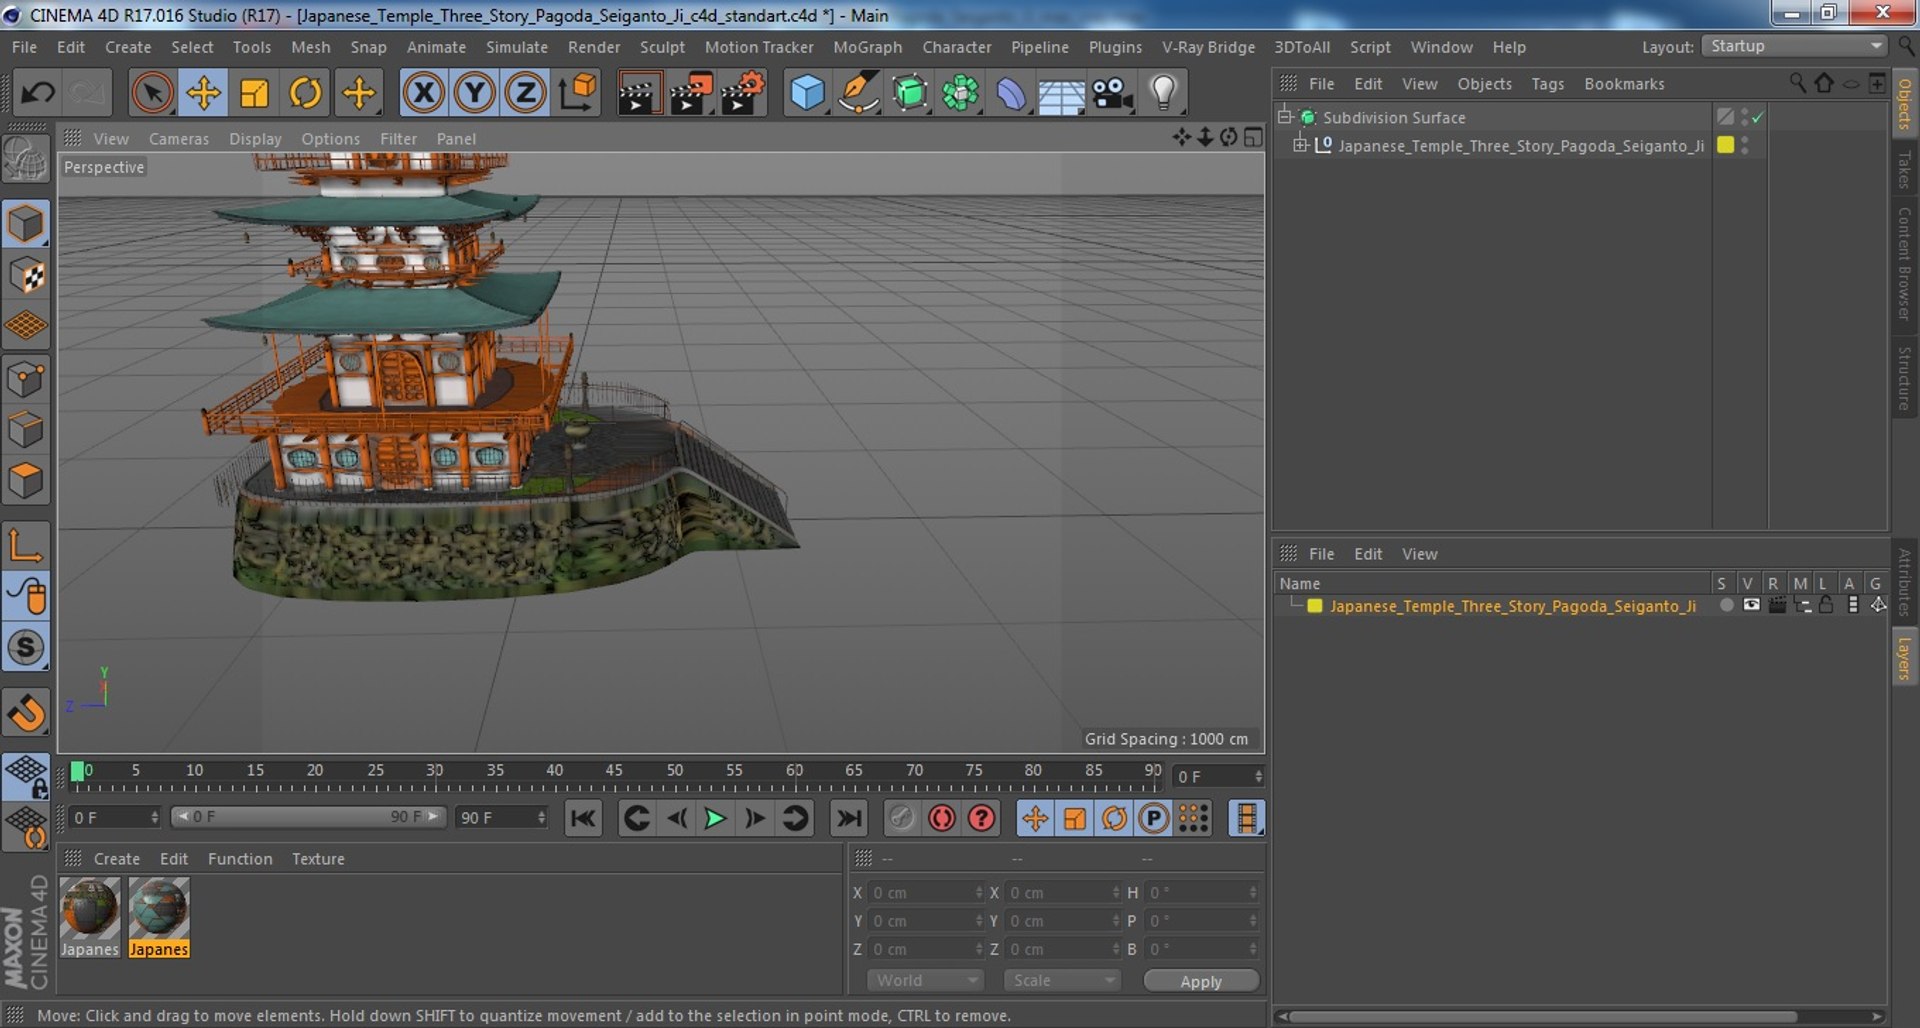Click frame 45 on the timeline ruler
Image resolution: width=1920 pixels, height=1028 pixels.
coord(614,771)
